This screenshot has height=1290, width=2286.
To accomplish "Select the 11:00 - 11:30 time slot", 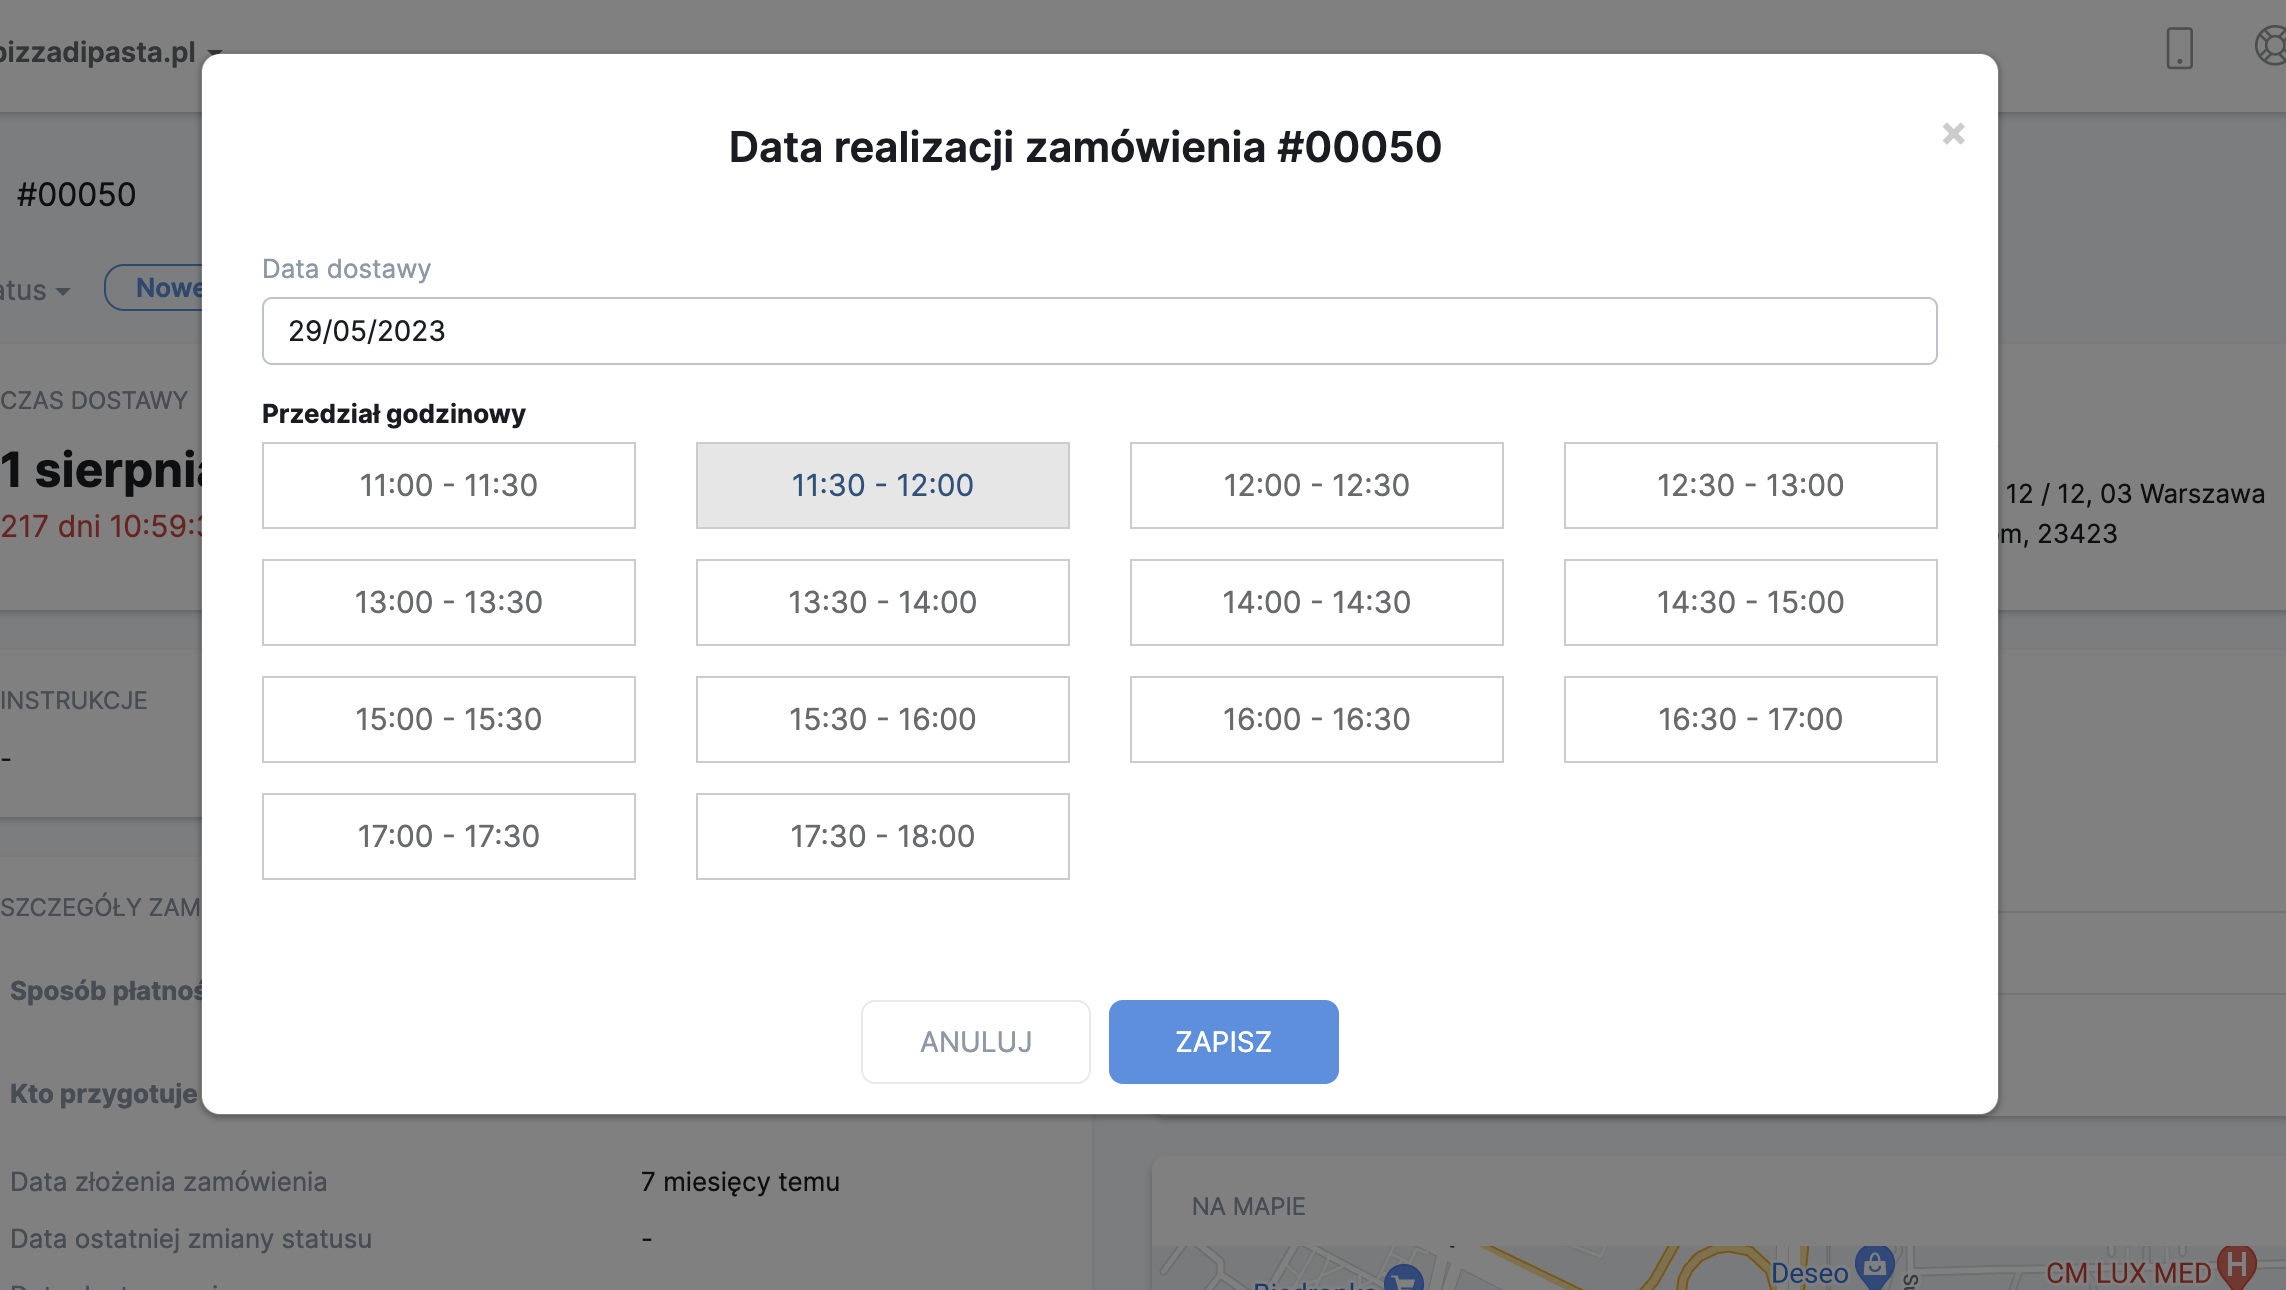I will tap(448, 485).
